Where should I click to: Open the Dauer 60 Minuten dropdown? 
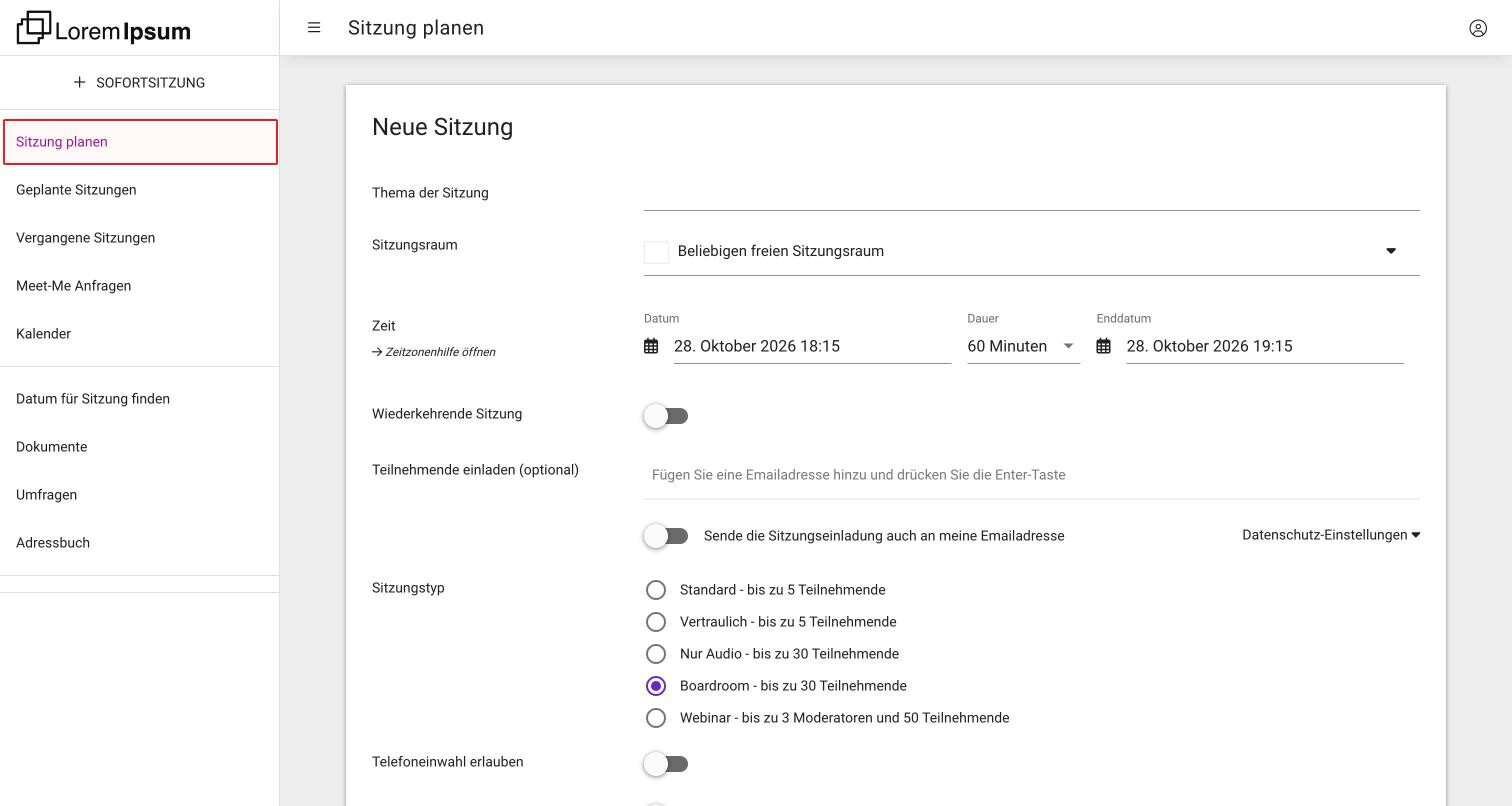(1023, 346)
